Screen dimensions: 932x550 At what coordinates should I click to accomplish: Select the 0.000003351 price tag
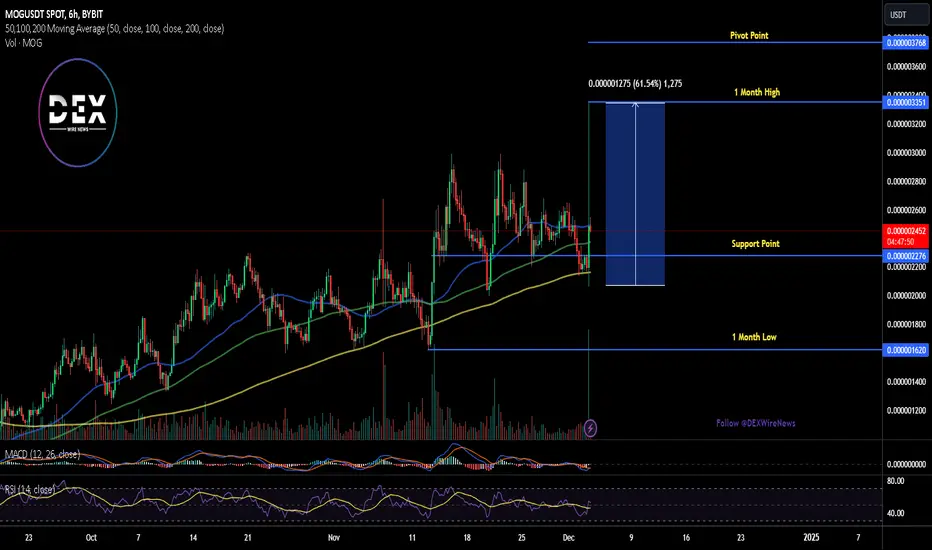(x=906, y=102)
